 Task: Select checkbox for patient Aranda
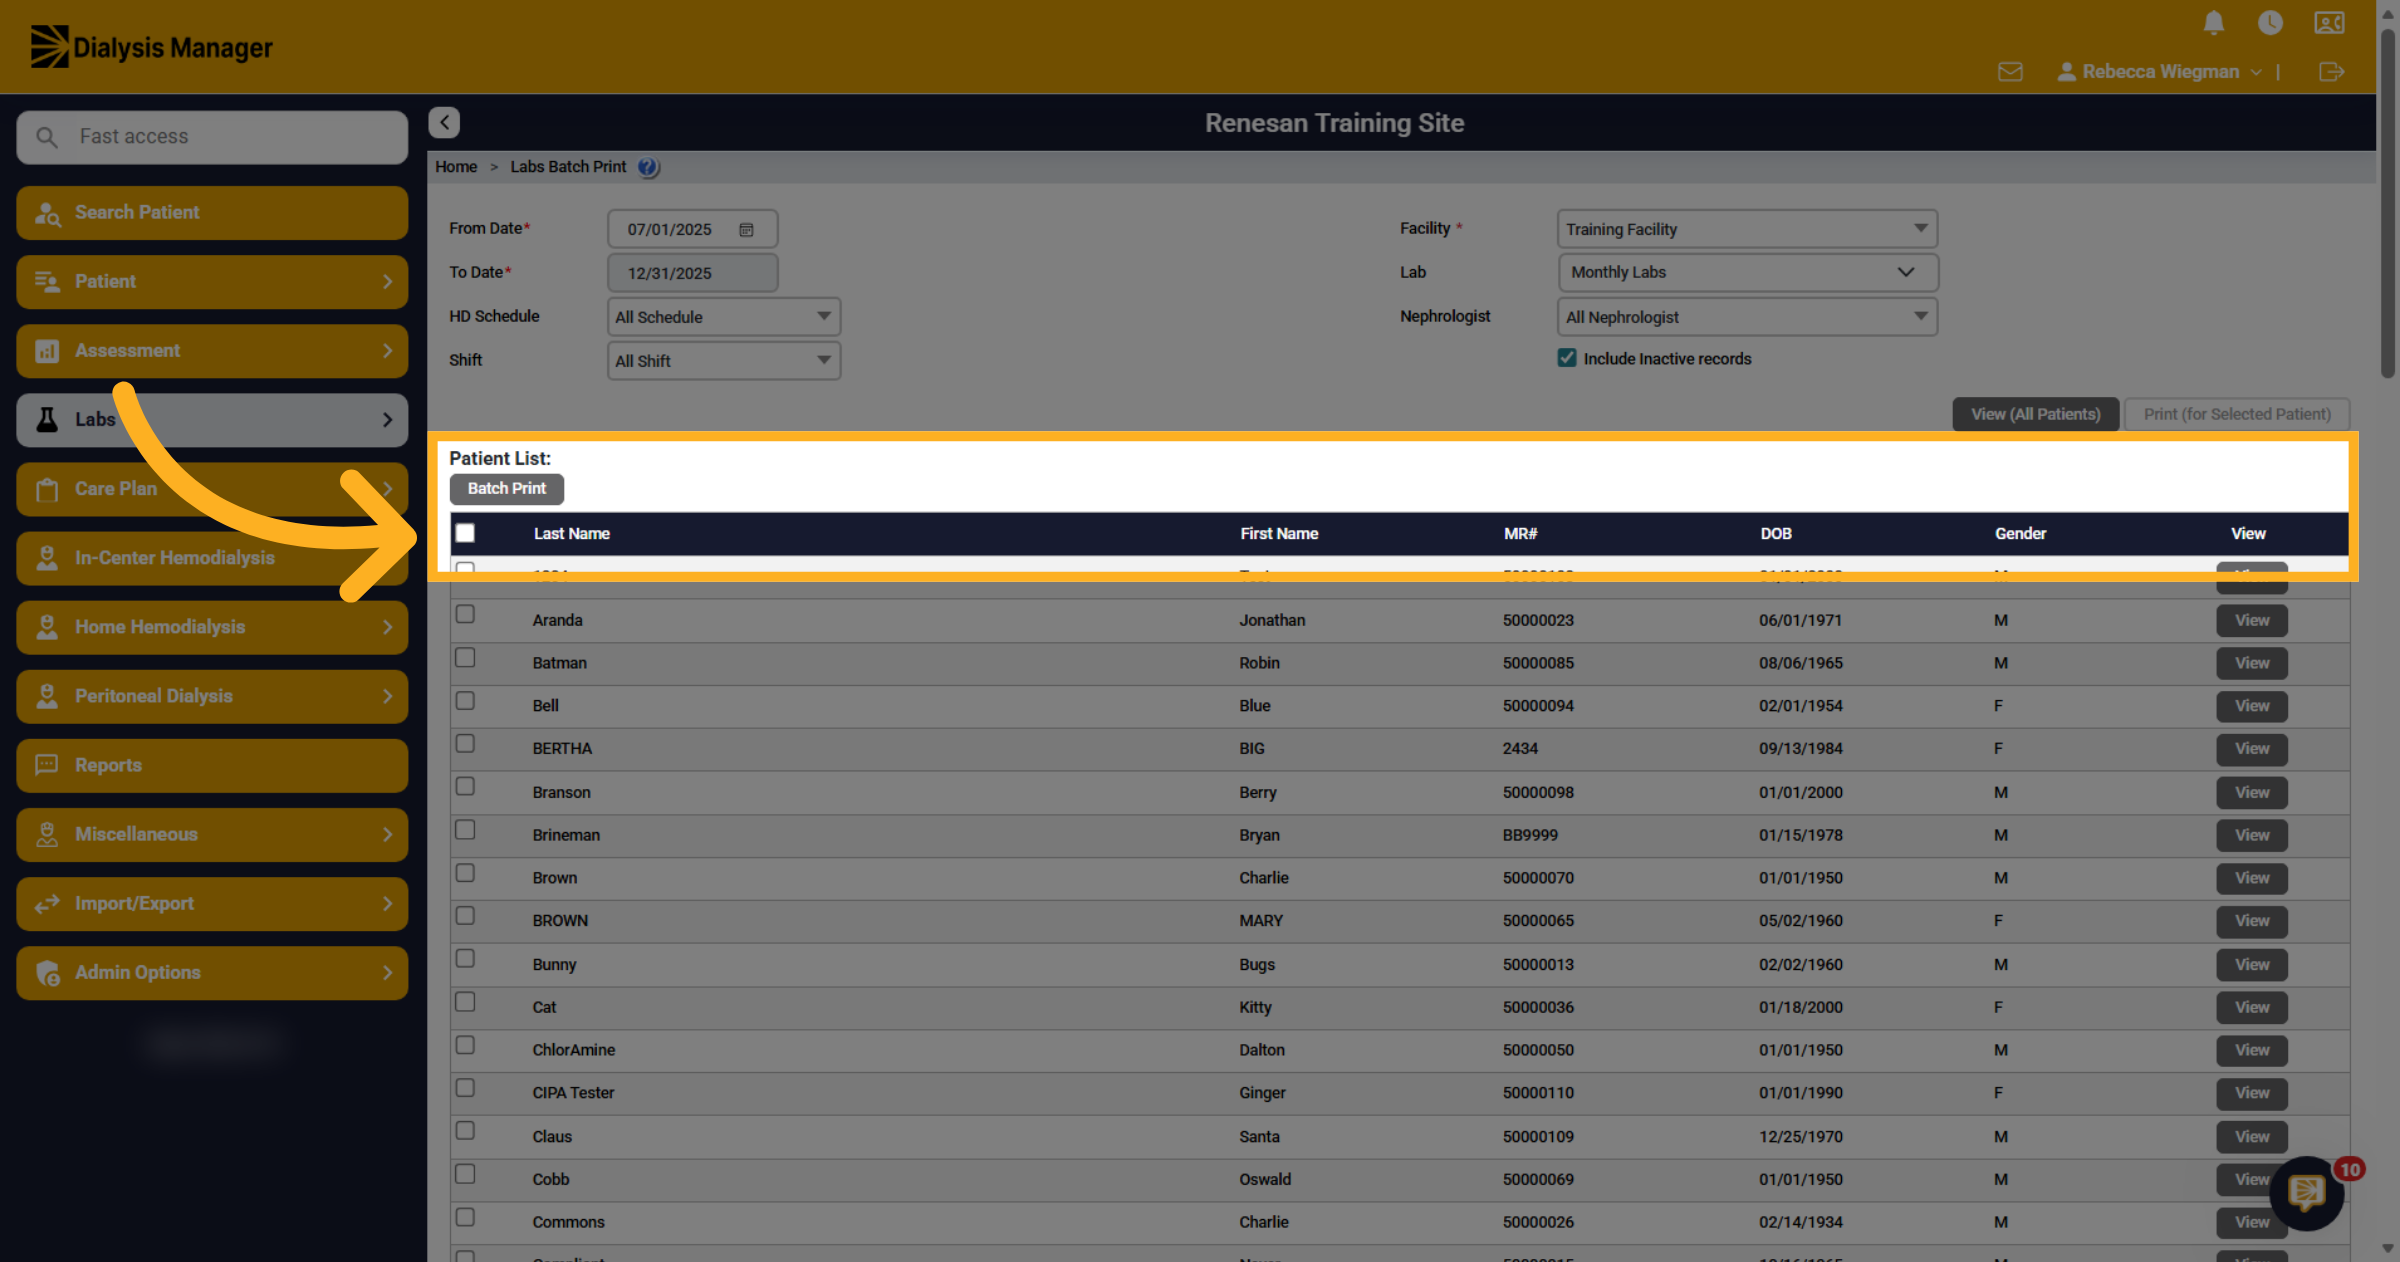pyautogui.click(x=465, y=614)
